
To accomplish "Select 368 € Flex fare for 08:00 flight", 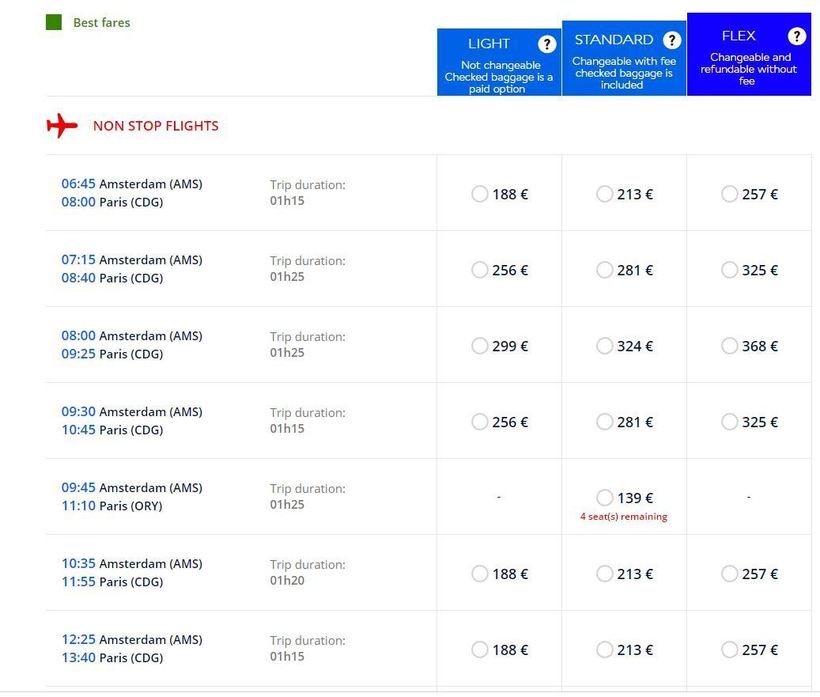I will click(x=729, y=346).
